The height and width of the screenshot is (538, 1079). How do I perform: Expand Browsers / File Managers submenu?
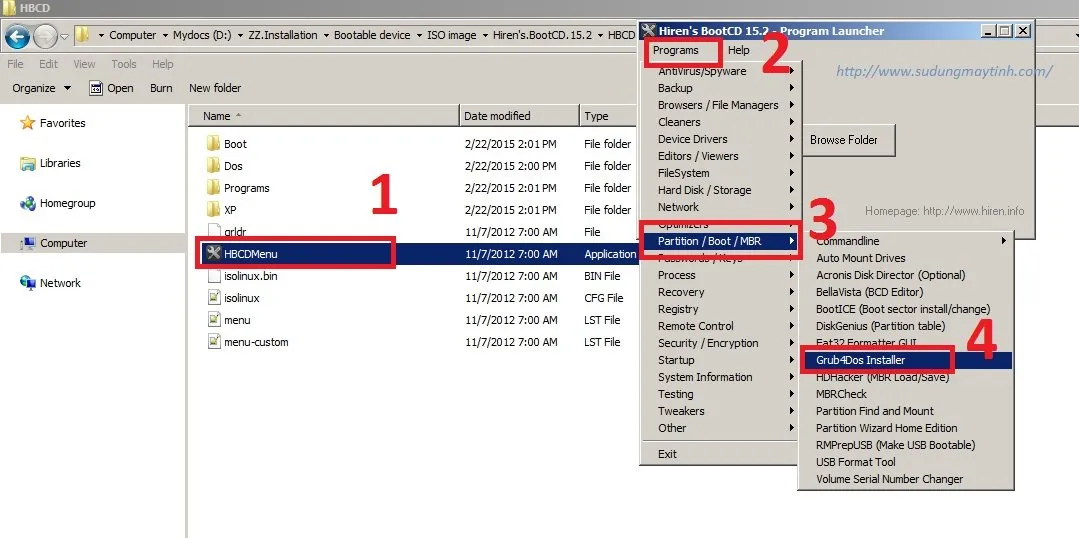719,105
